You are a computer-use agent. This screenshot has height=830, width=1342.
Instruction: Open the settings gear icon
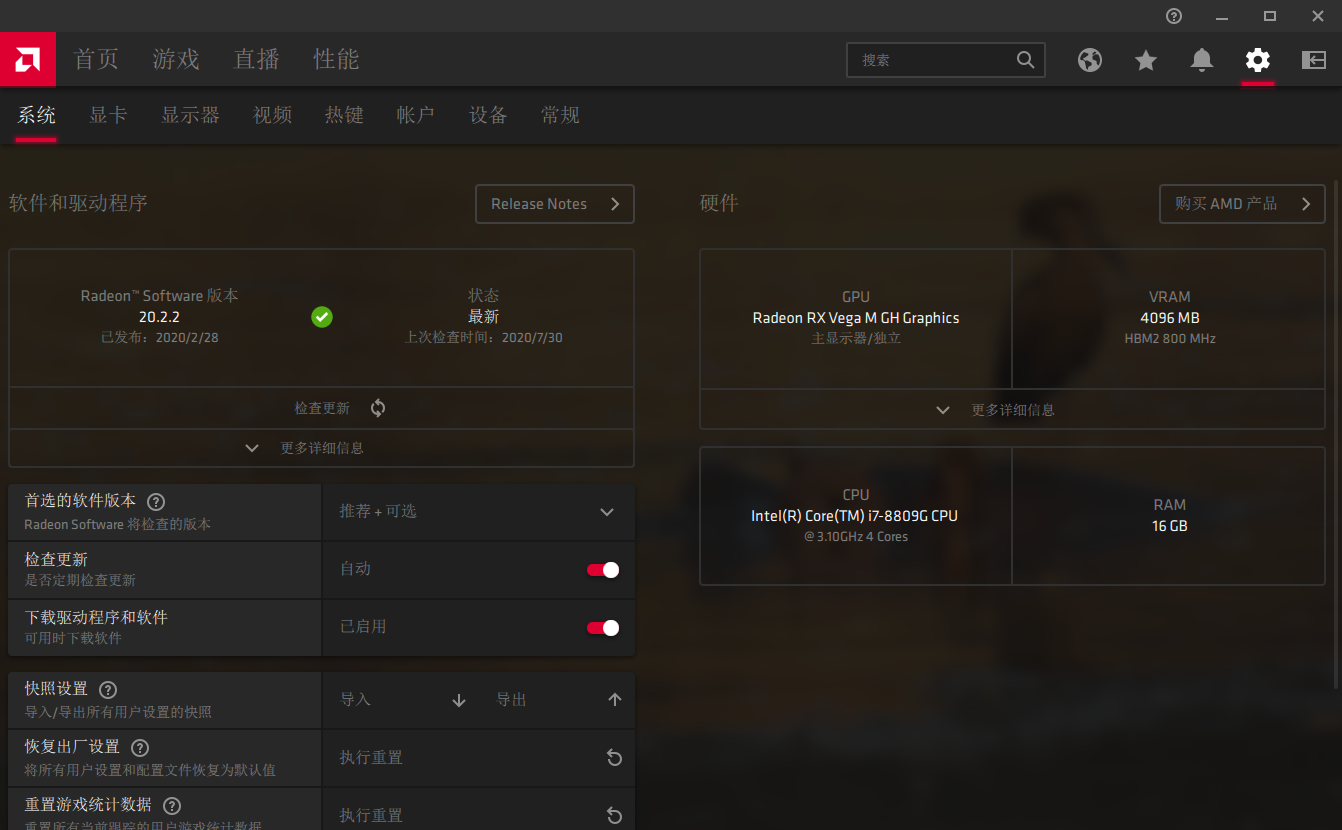pyautogui.click(x=1258, y=60)
